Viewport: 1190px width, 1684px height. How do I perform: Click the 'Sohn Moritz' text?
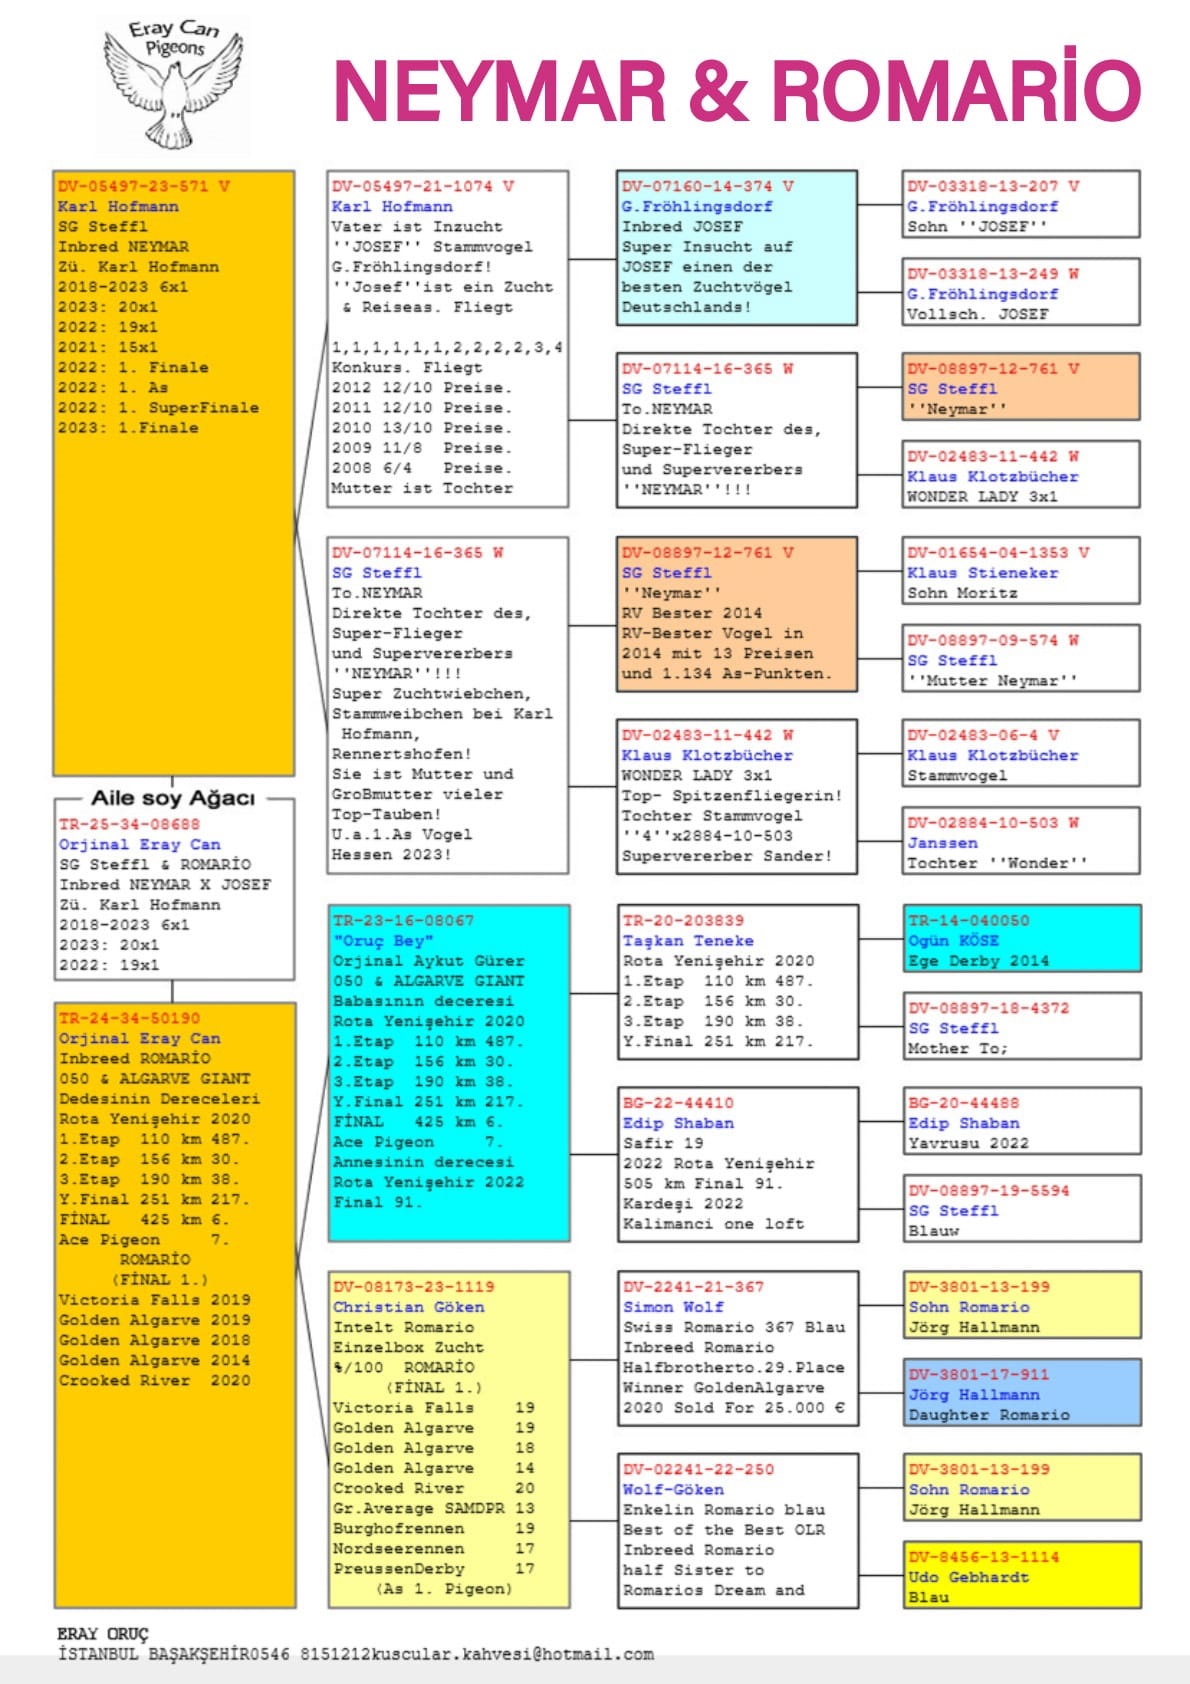962,593
